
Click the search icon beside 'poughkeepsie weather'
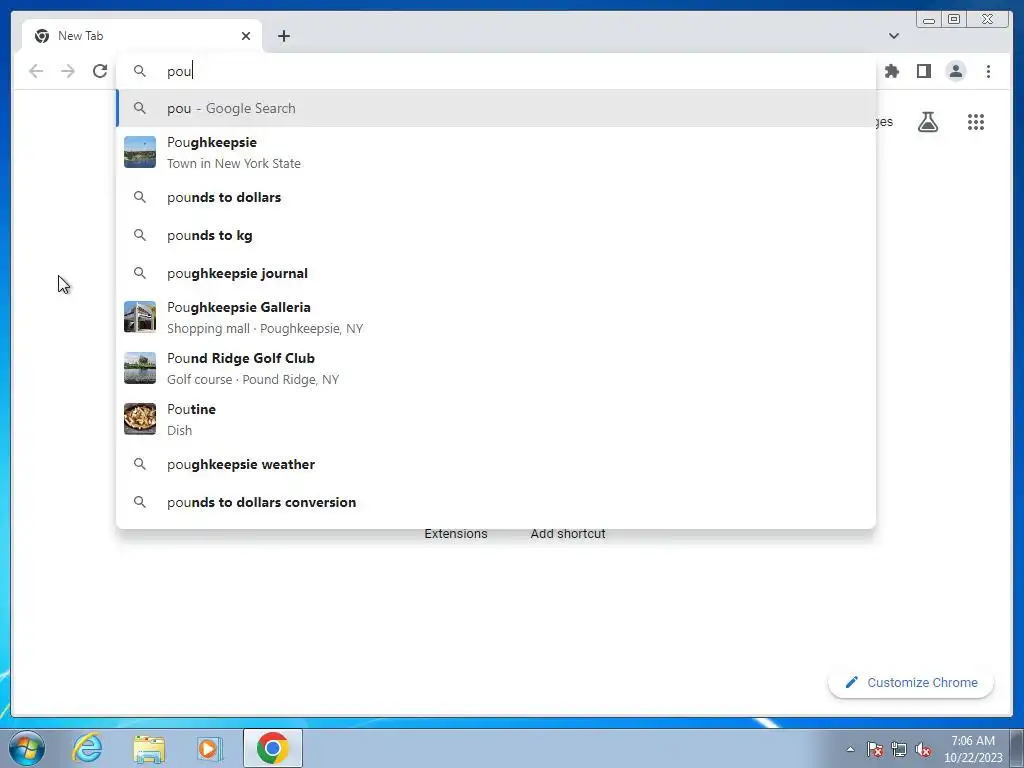(x=140, y=464)
